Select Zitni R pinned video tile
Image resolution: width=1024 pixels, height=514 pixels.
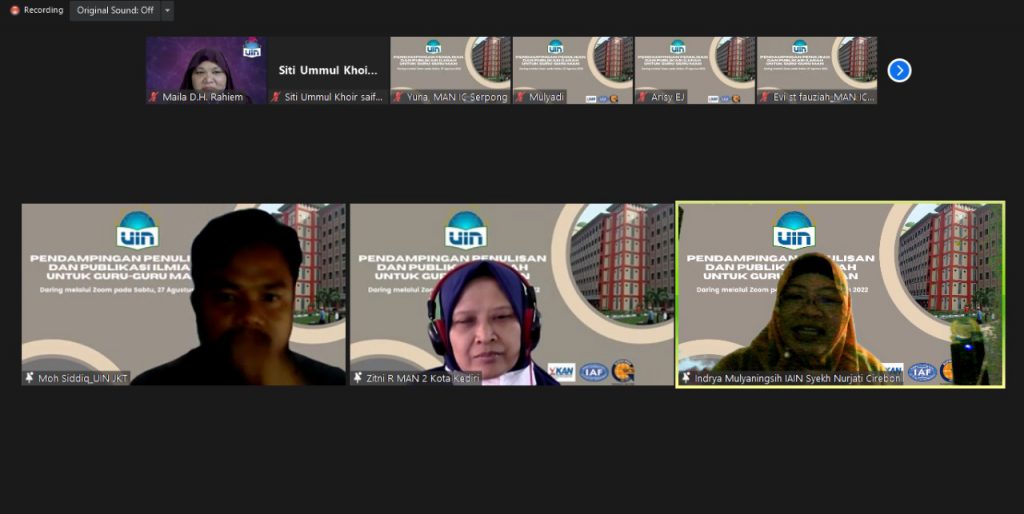(x=512, y=295)
